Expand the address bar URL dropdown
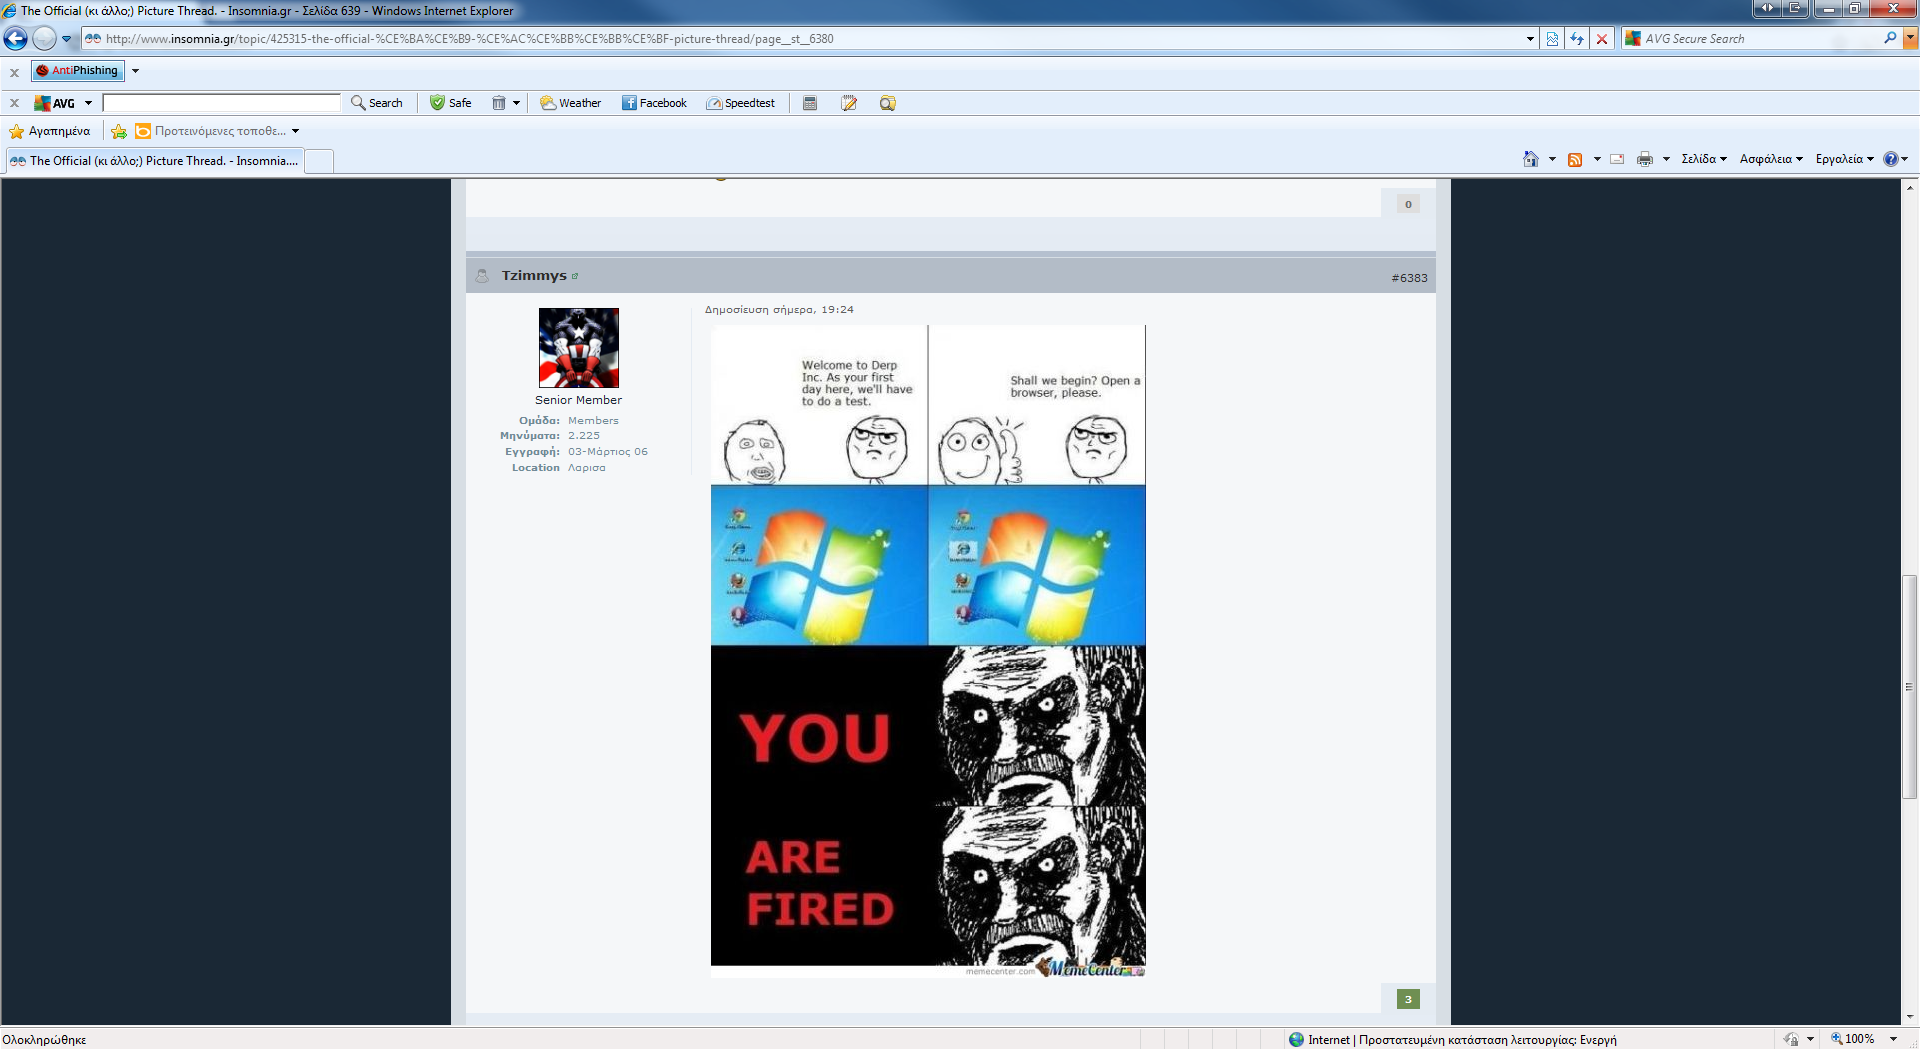This screenshot has width=1920, height=1050. tap(1530, 39)
